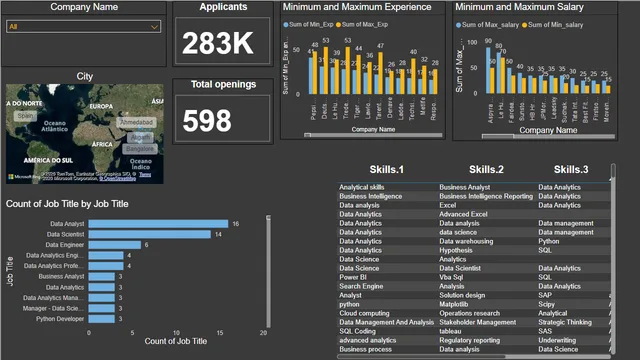Open the Terms link on the map
640x360 pixels.
(x=145, y=174)
